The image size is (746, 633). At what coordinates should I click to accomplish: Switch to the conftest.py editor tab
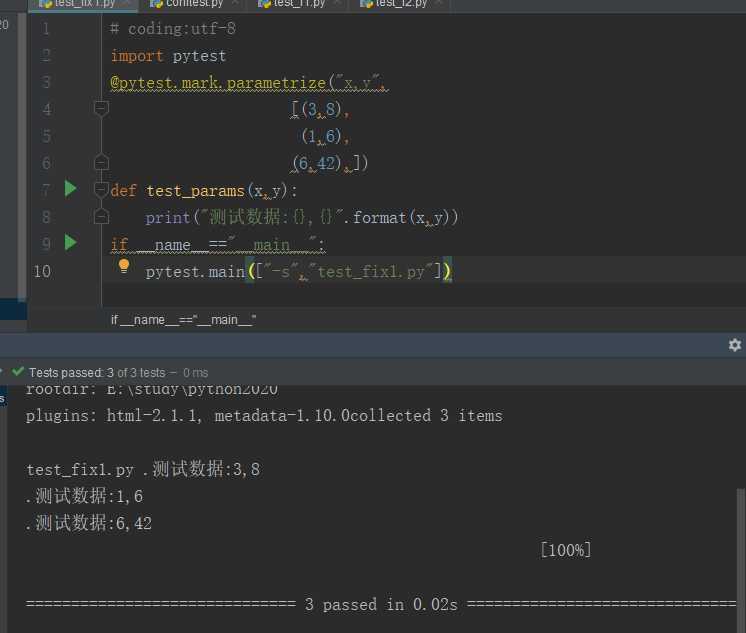194,4
